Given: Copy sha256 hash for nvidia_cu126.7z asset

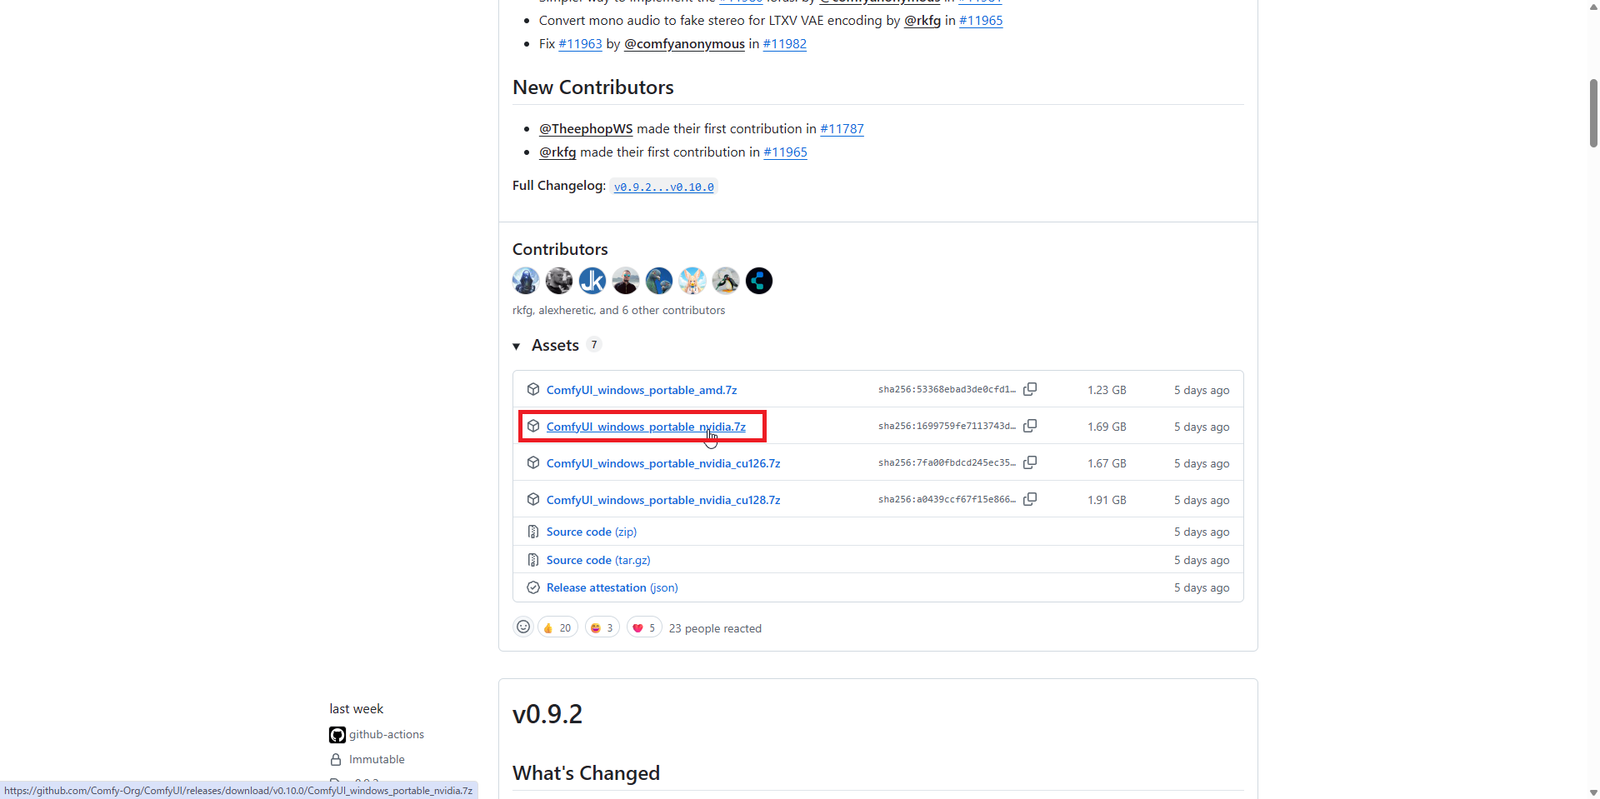Looking at the screenshot, I should (x=1030, y=462).
